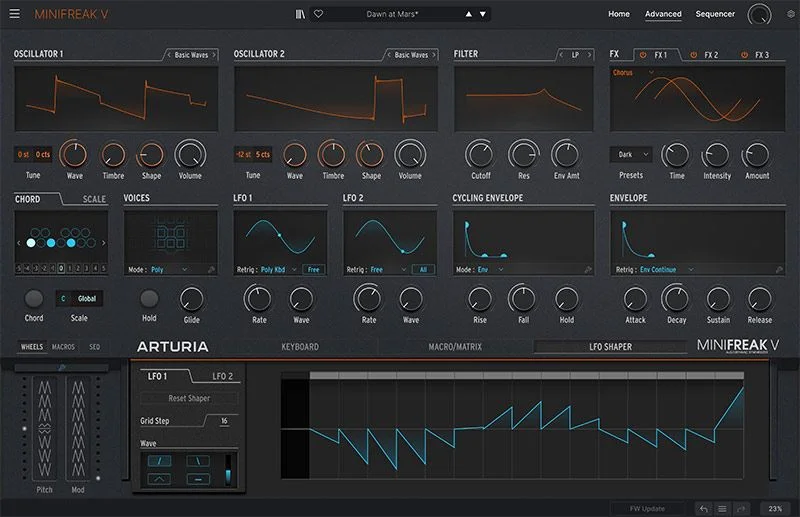Viewport: 800px width, 517px height.
Task: Select the ramp-down wave shape button
Action: point(198,461)
